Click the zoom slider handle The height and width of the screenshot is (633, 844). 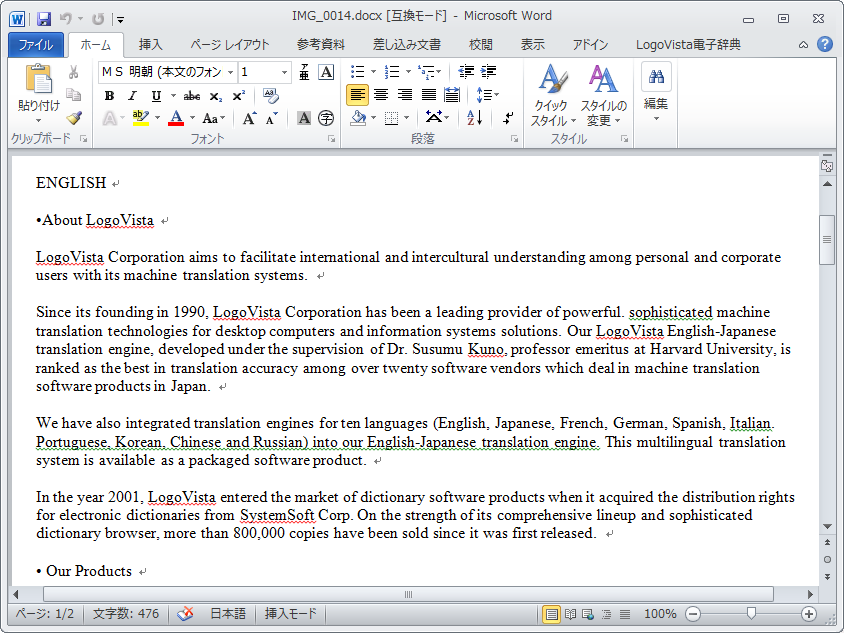751,613
